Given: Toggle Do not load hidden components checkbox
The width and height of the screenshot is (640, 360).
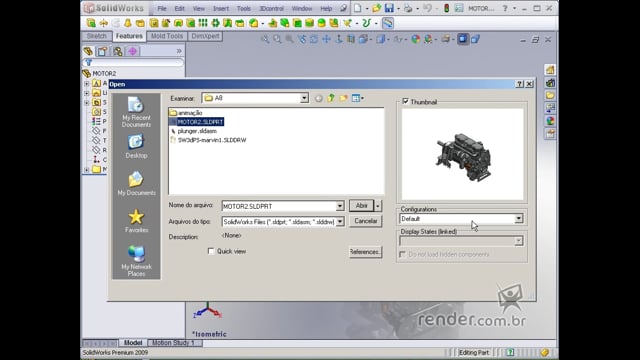Looking at the screenshot, I should 402,254.
